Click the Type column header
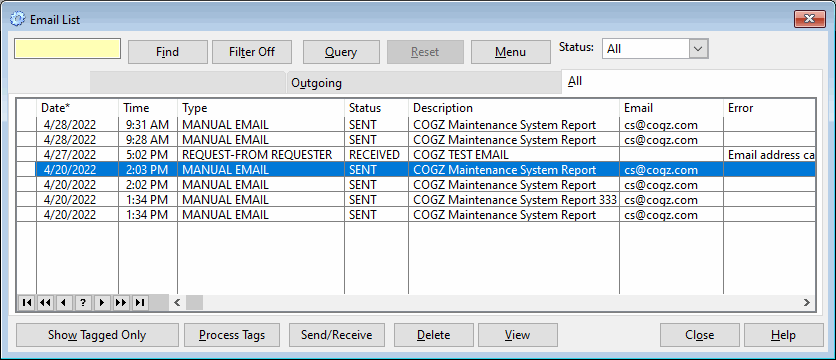Screen dimensions: 836x360 click(x=261, y=108)
